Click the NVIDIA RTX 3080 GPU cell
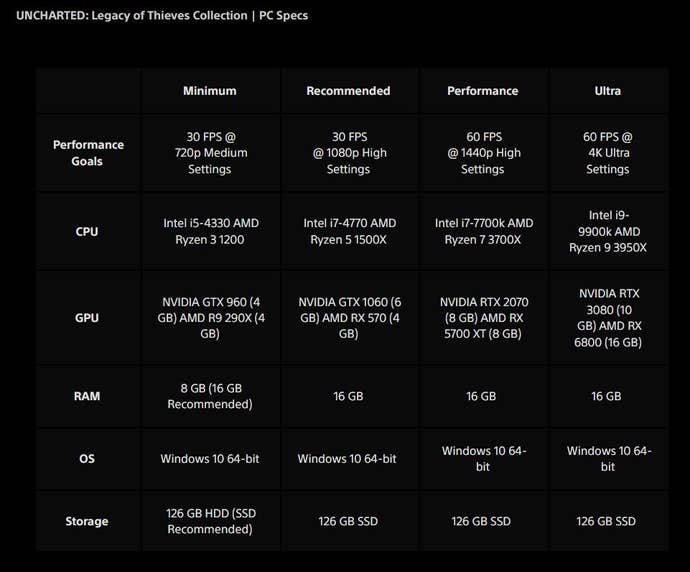This screenshot has height=572, width=690. (607, 318)
